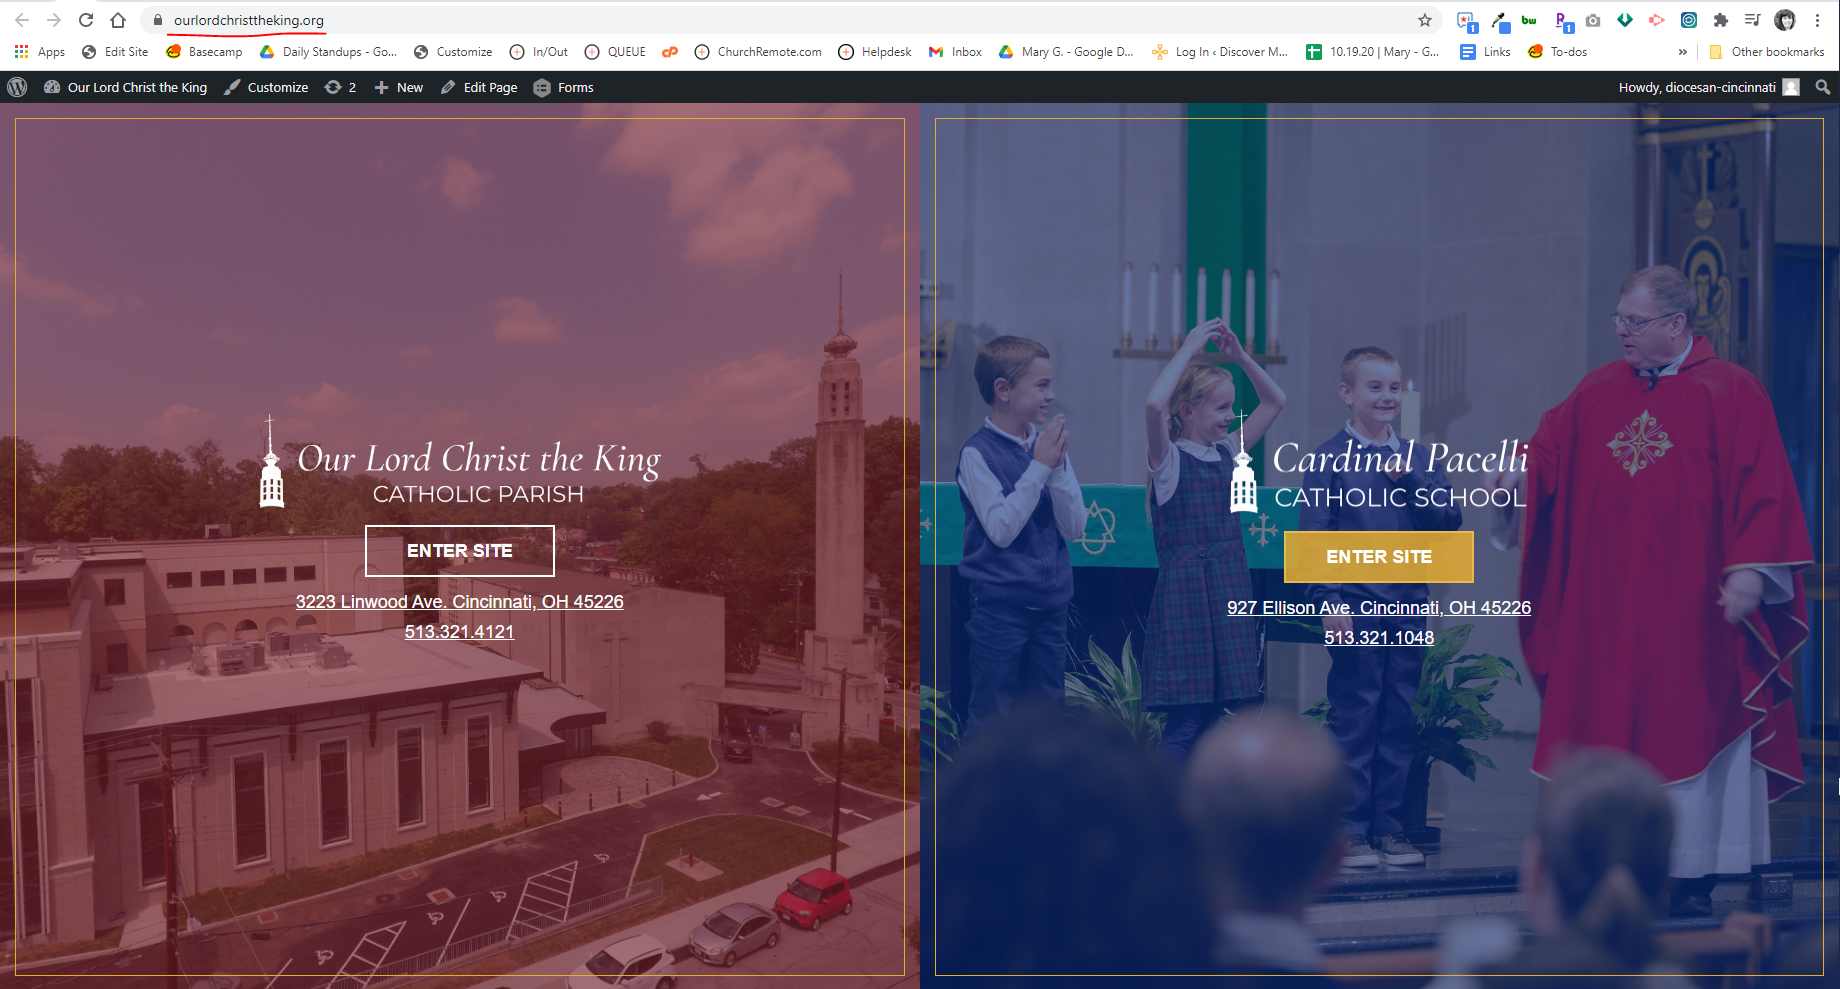
Task: Open the Other bookmarks folder
Action: (1767, 52)
